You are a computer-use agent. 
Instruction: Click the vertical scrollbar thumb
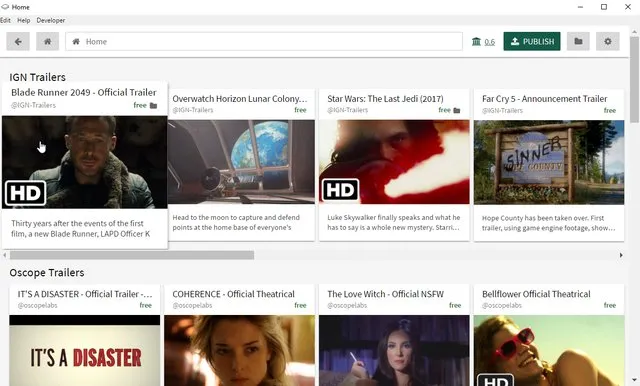634,80
